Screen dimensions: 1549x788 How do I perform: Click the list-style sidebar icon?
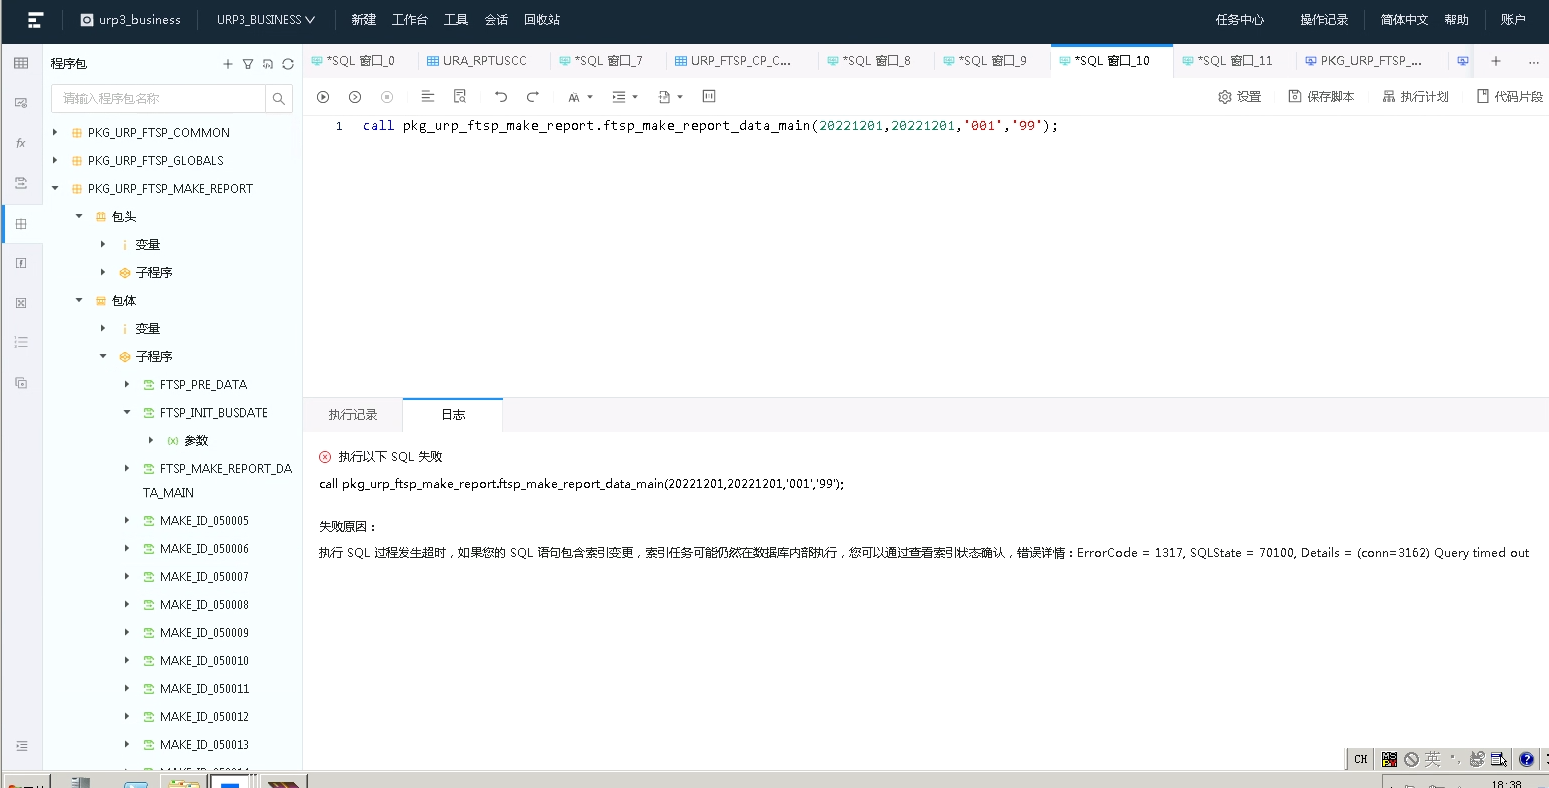pos(21,342)
